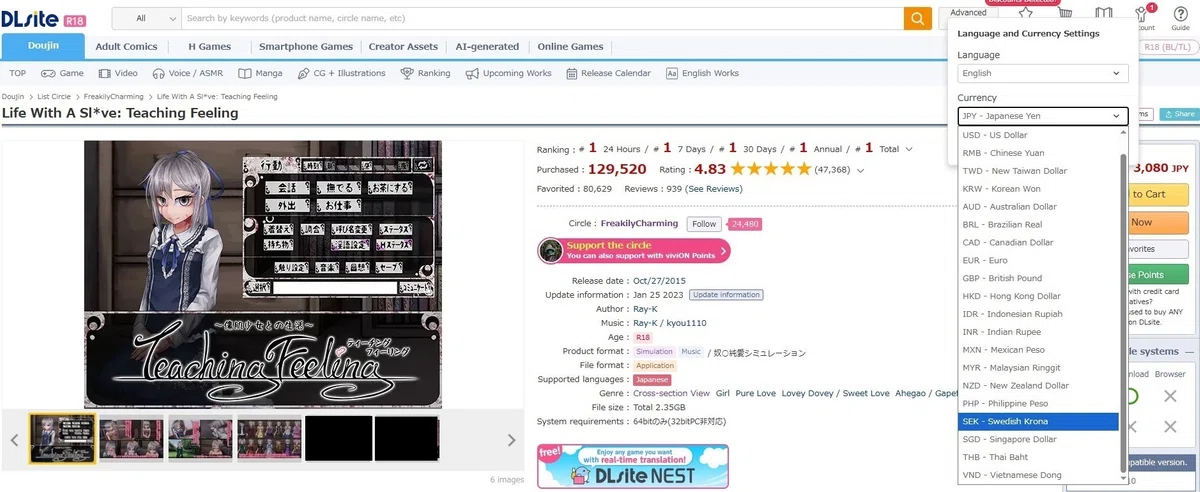Click the Share button icon
1200x492 pixels.
[1177, 114]
